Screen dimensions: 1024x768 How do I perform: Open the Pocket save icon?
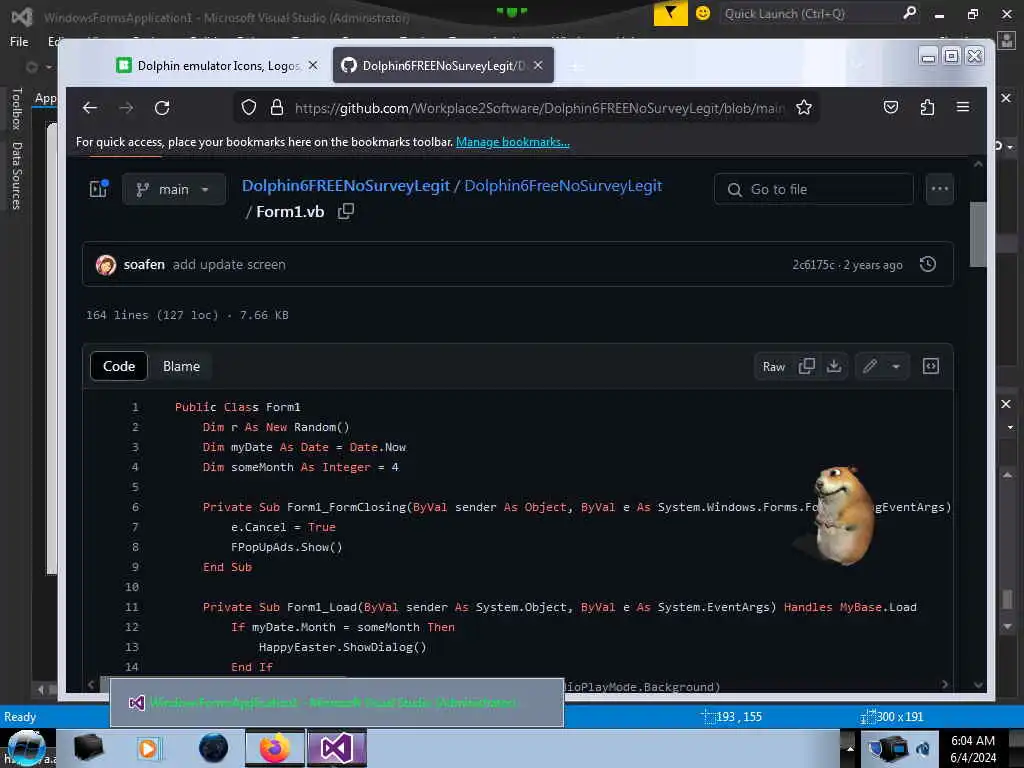(x=891, y=107)
